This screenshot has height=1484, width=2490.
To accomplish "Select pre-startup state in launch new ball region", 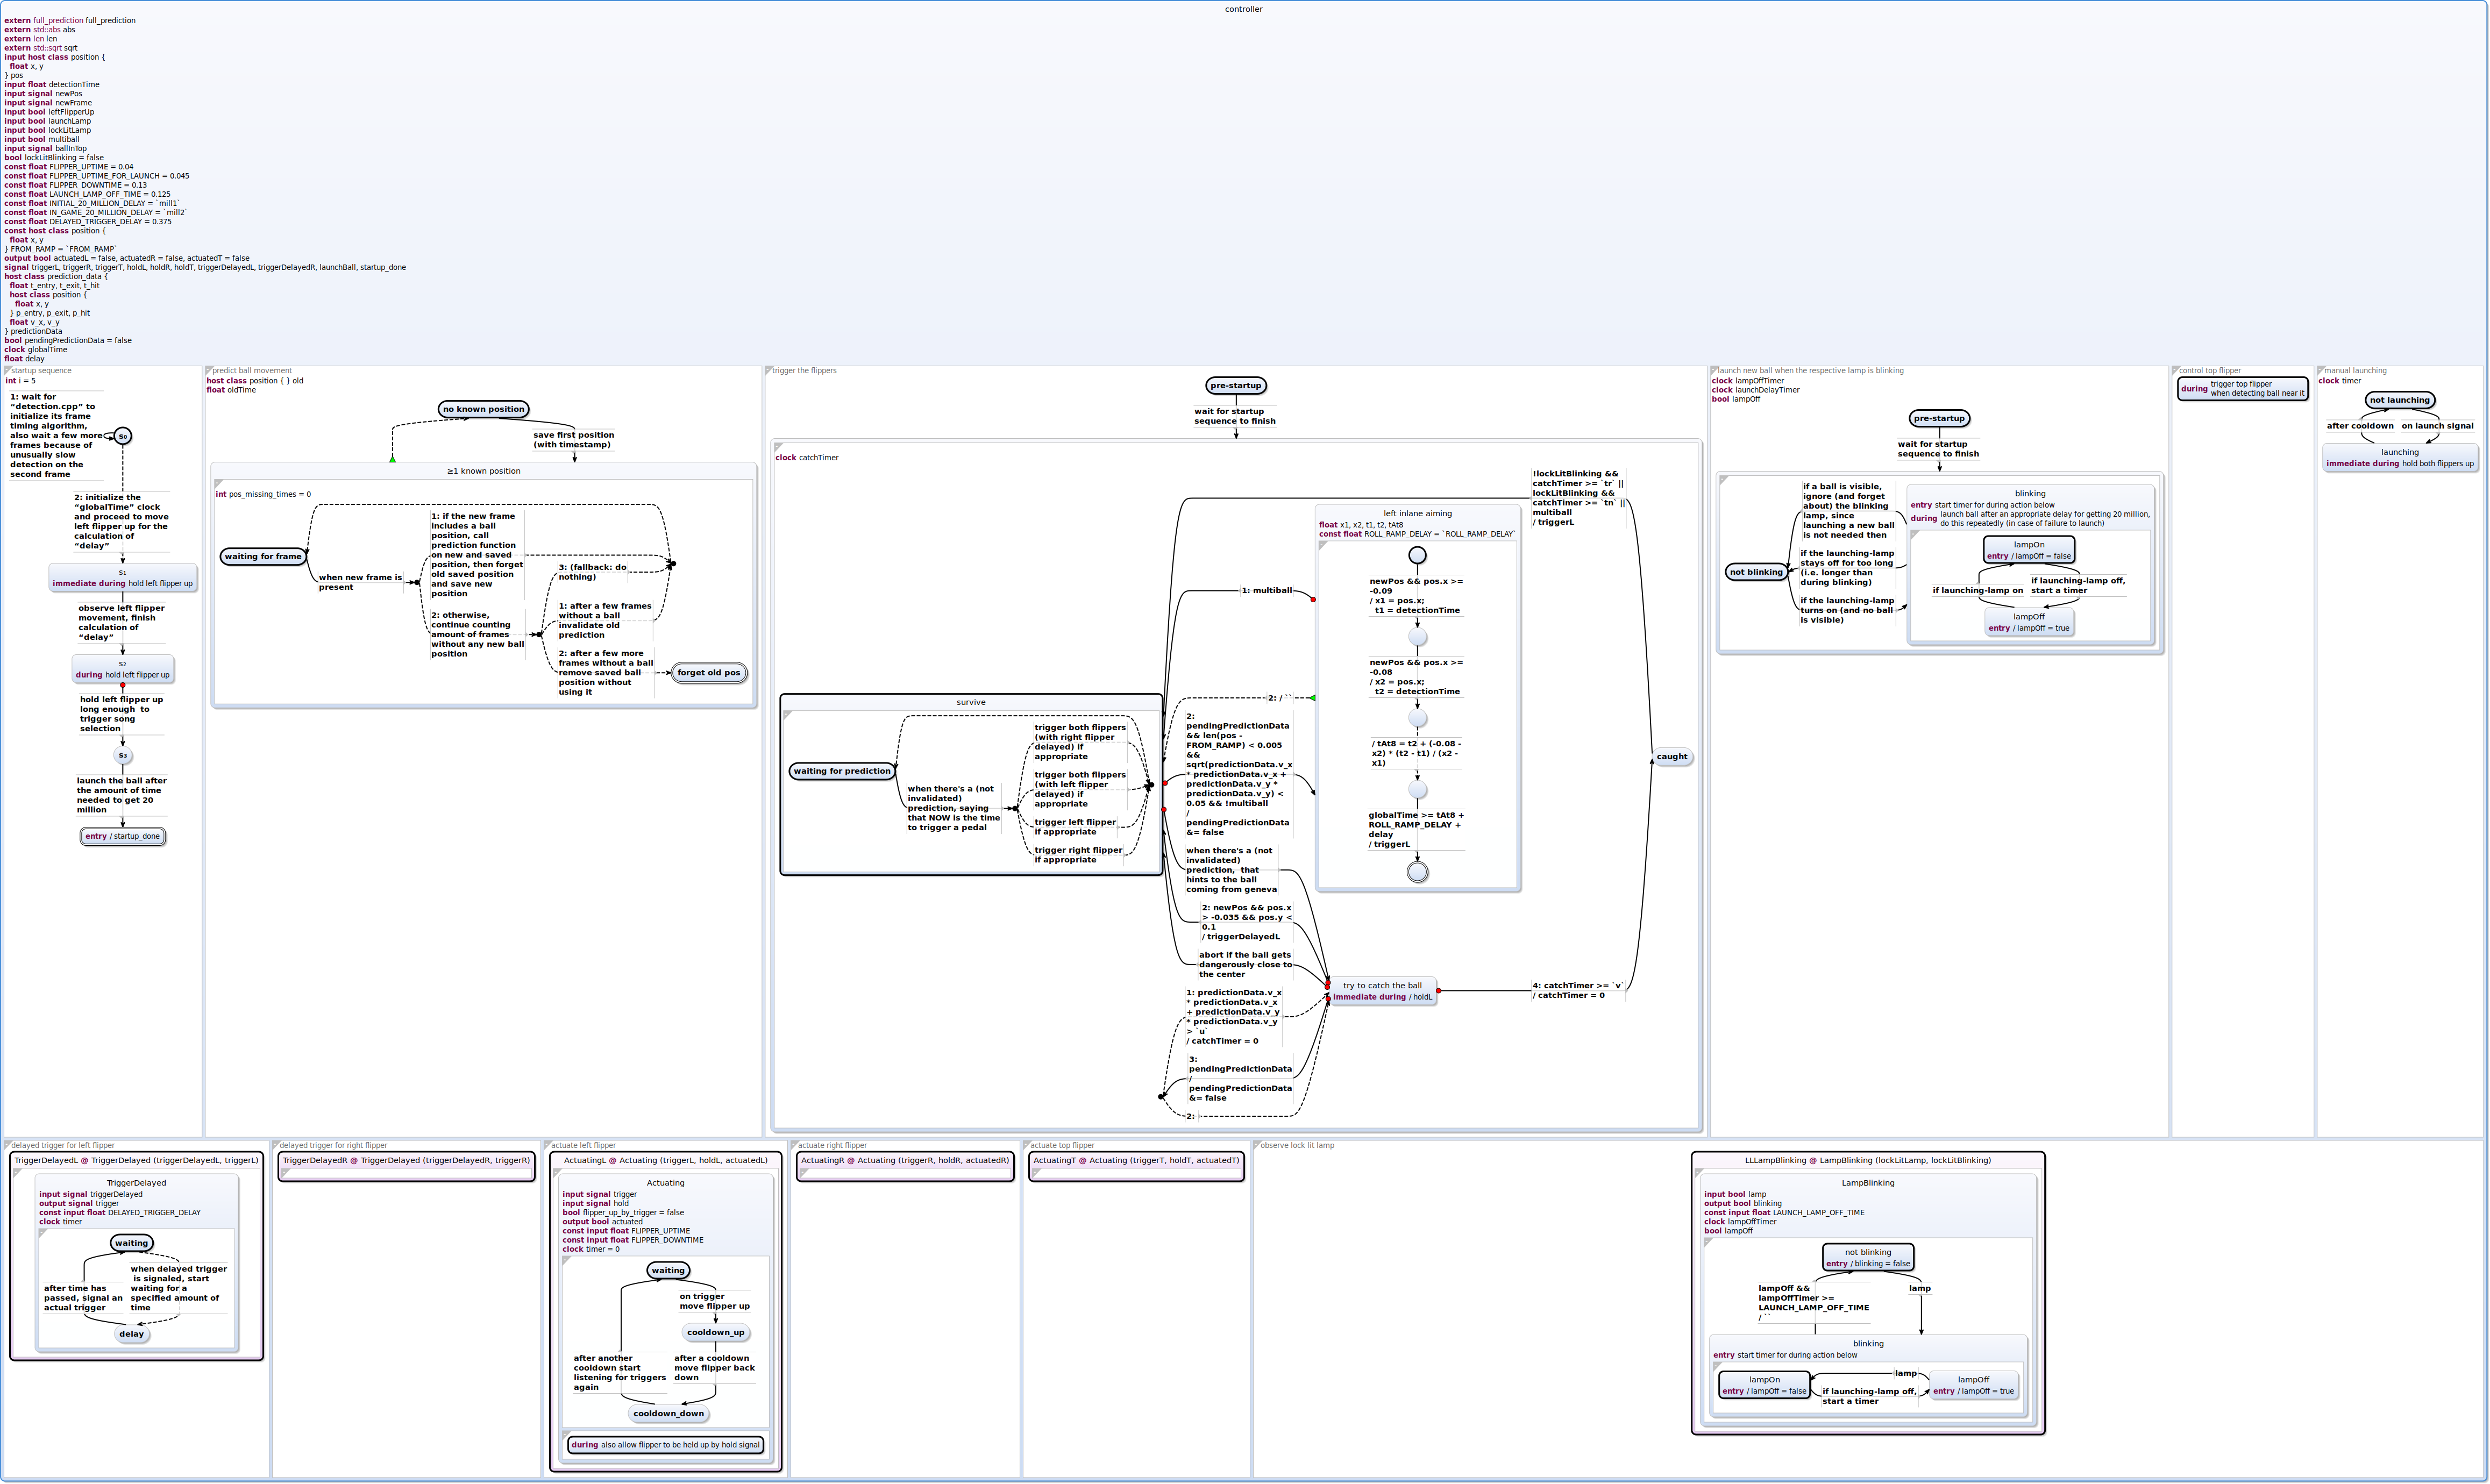I will click(1939, 419).
